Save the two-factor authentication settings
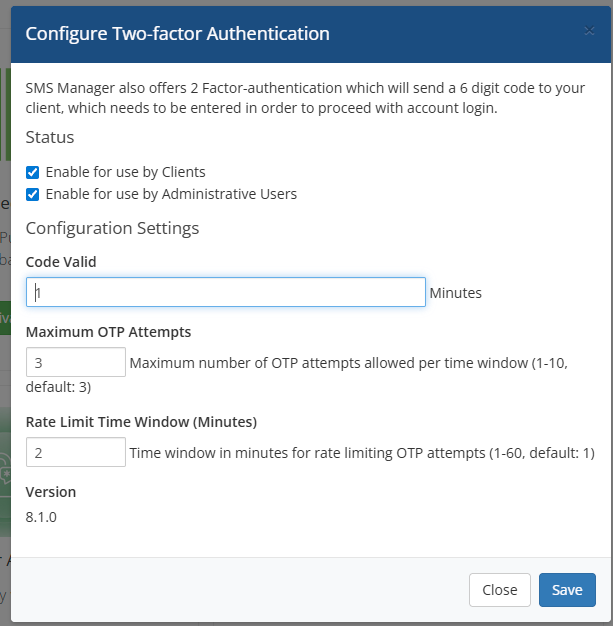Screen dimensions: 613x626 [567, 590]
